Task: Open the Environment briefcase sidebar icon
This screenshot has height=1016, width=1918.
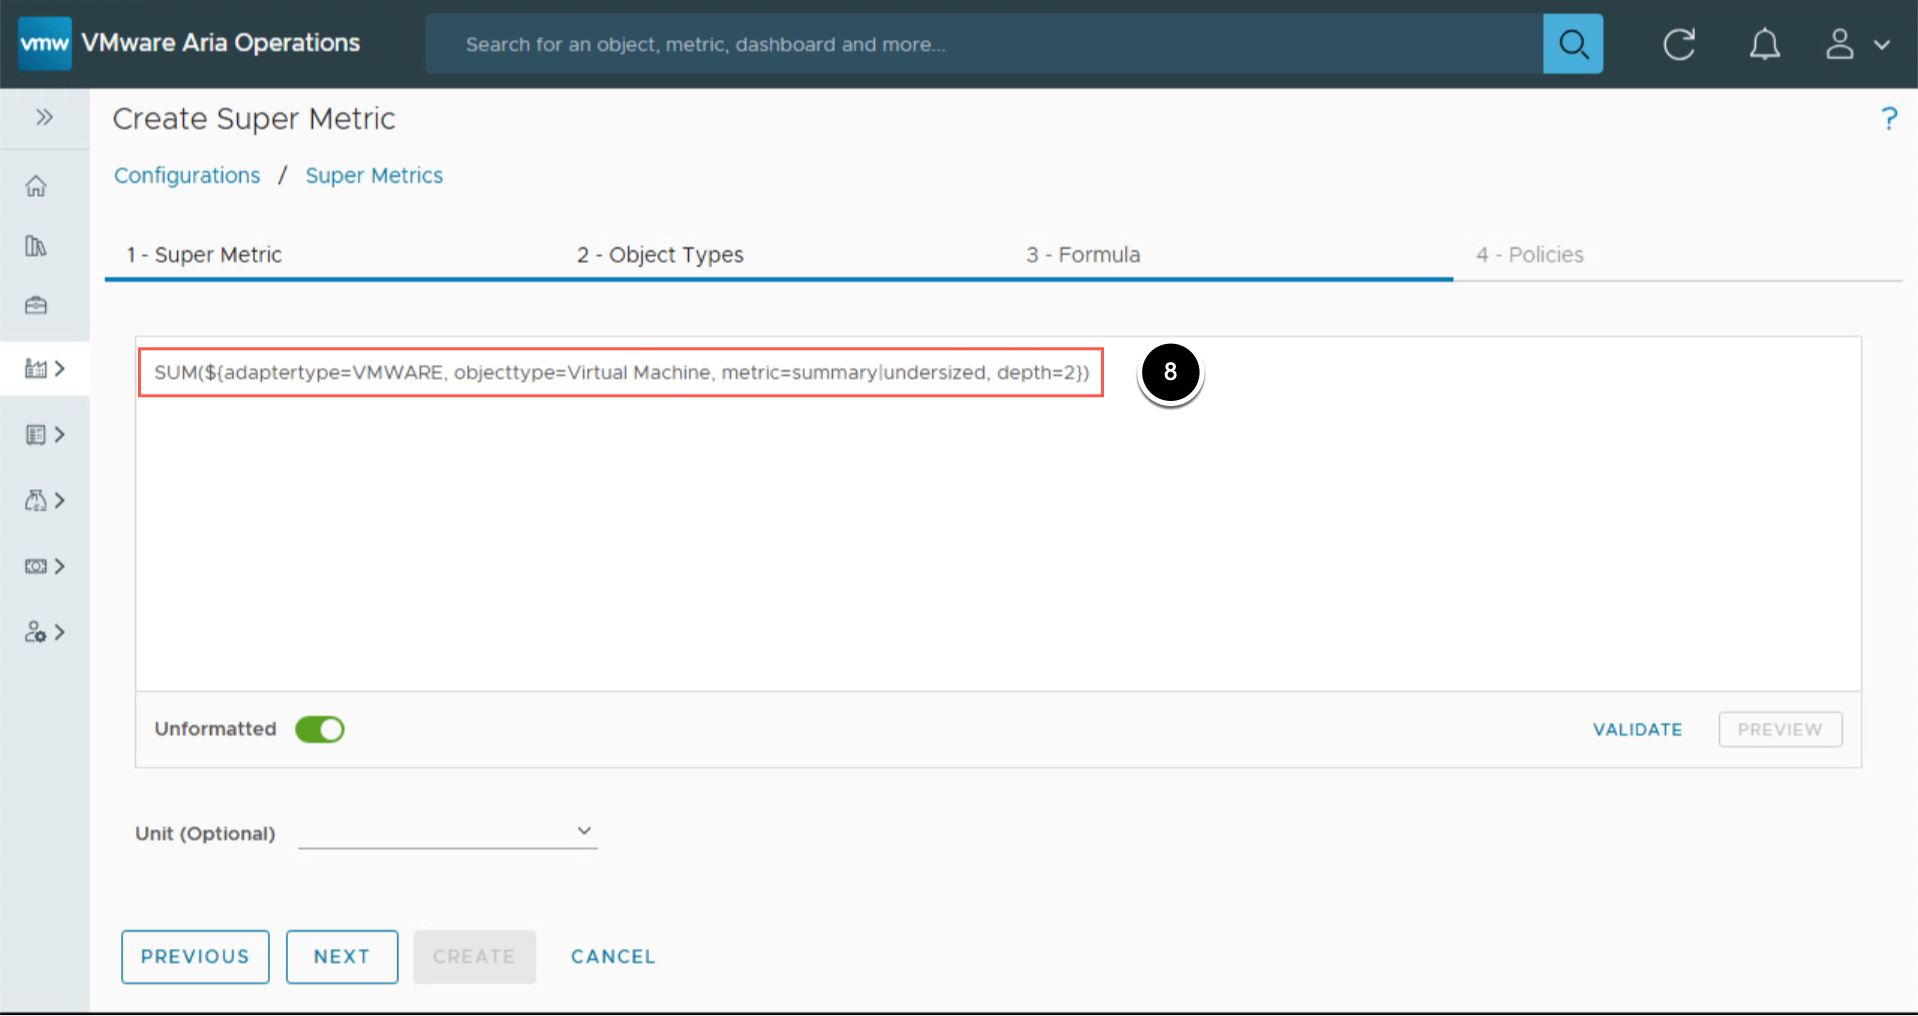Action: click(36, 306)
